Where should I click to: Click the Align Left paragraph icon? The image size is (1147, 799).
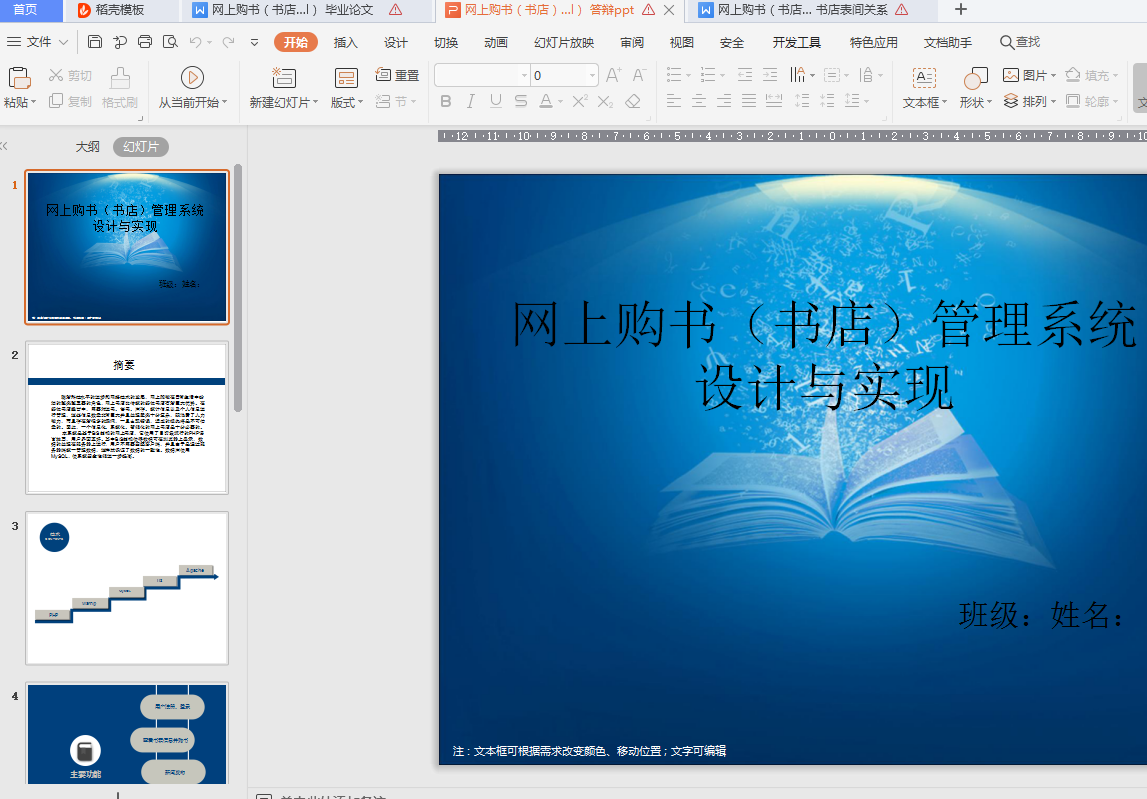pos(674,101)
